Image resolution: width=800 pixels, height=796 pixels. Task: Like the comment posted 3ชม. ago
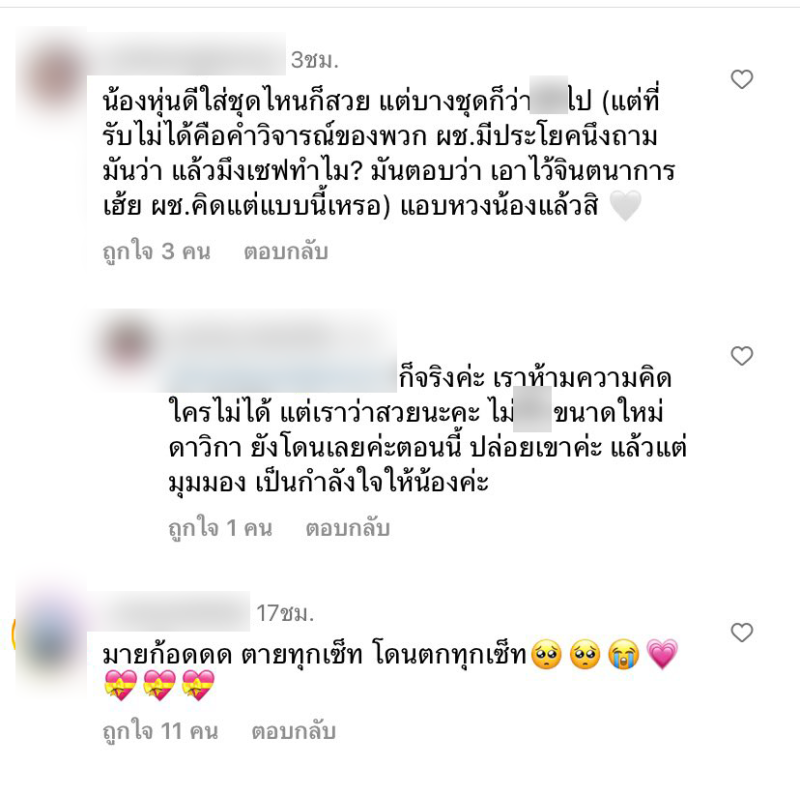(x=742, y=80)
